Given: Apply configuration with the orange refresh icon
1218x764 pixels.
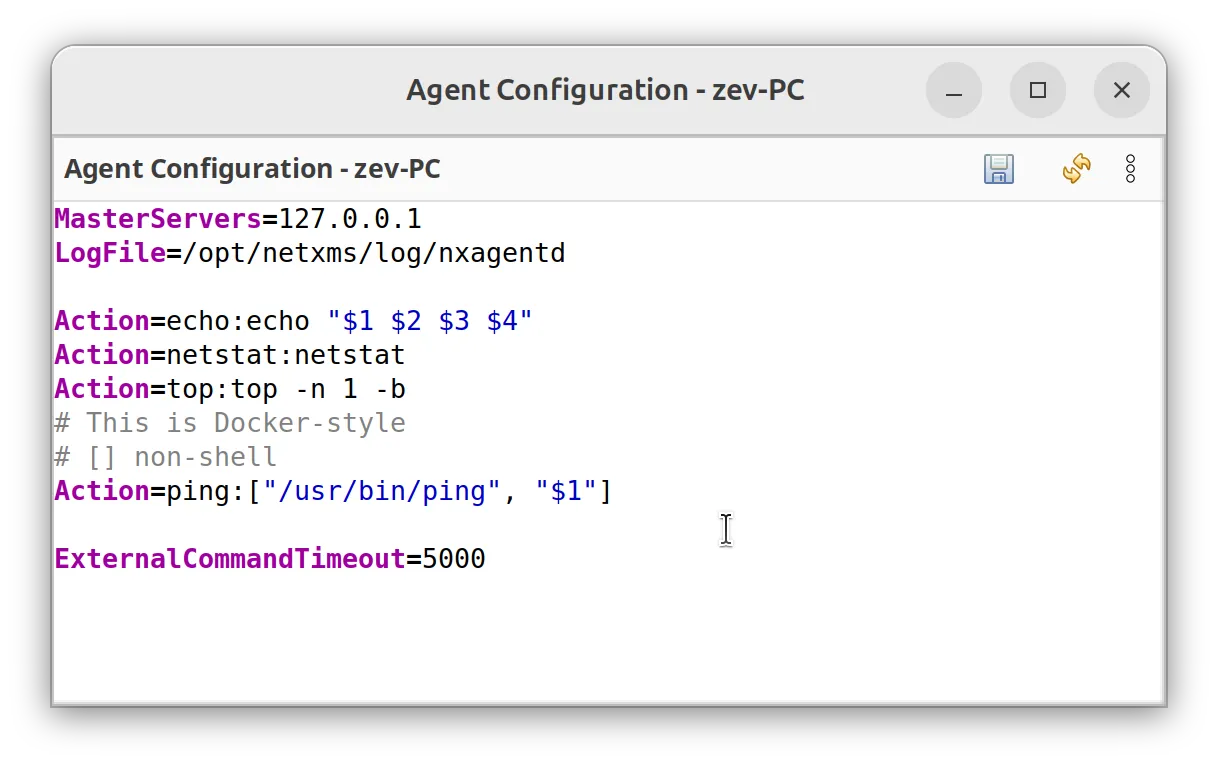Looking at the screenshot, I should pyautogui.click(x=1076, y=169).
